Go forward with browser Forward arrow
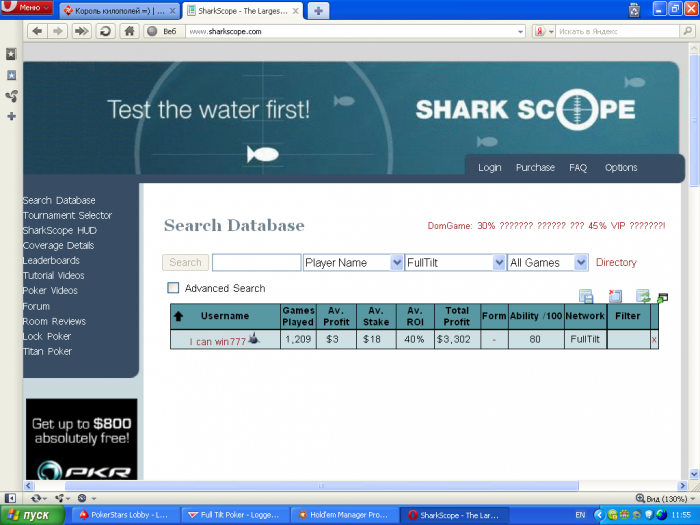The height and width of the screenshot is (525, 700). pyautogui.click(x=58, y=31)
